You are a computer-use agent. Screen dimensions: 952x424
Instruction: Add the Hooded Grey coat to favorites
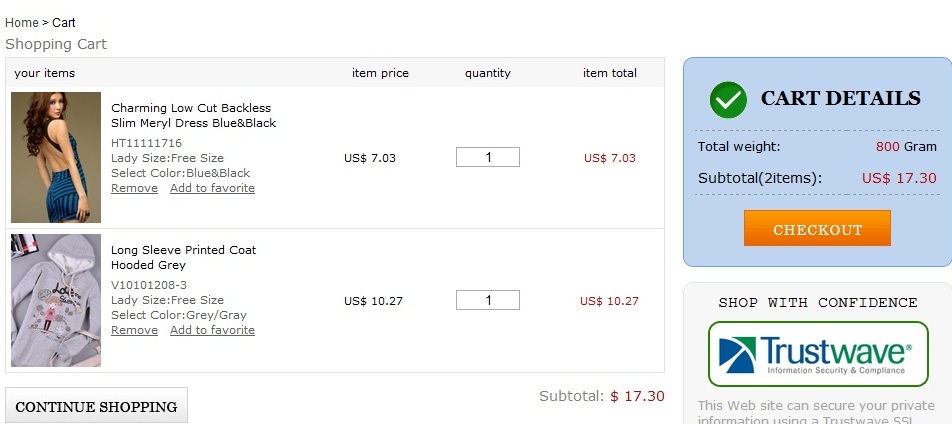pyautogui.click(x=212, y=330)
